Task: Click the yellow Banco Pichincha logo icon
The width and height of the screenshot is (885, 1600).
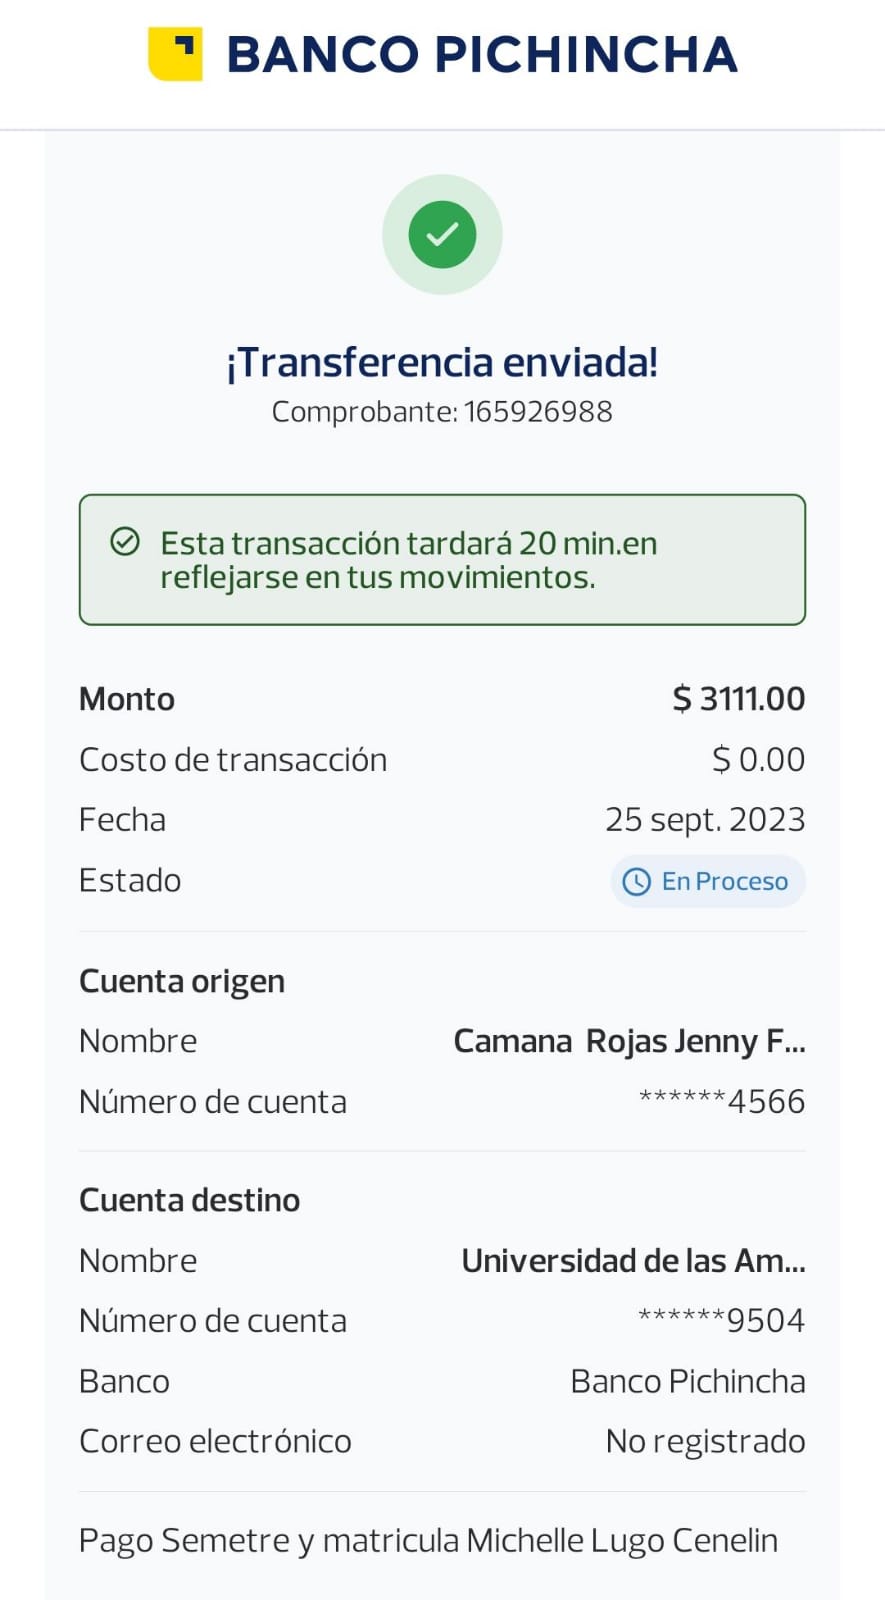Action: click(175, 54)
